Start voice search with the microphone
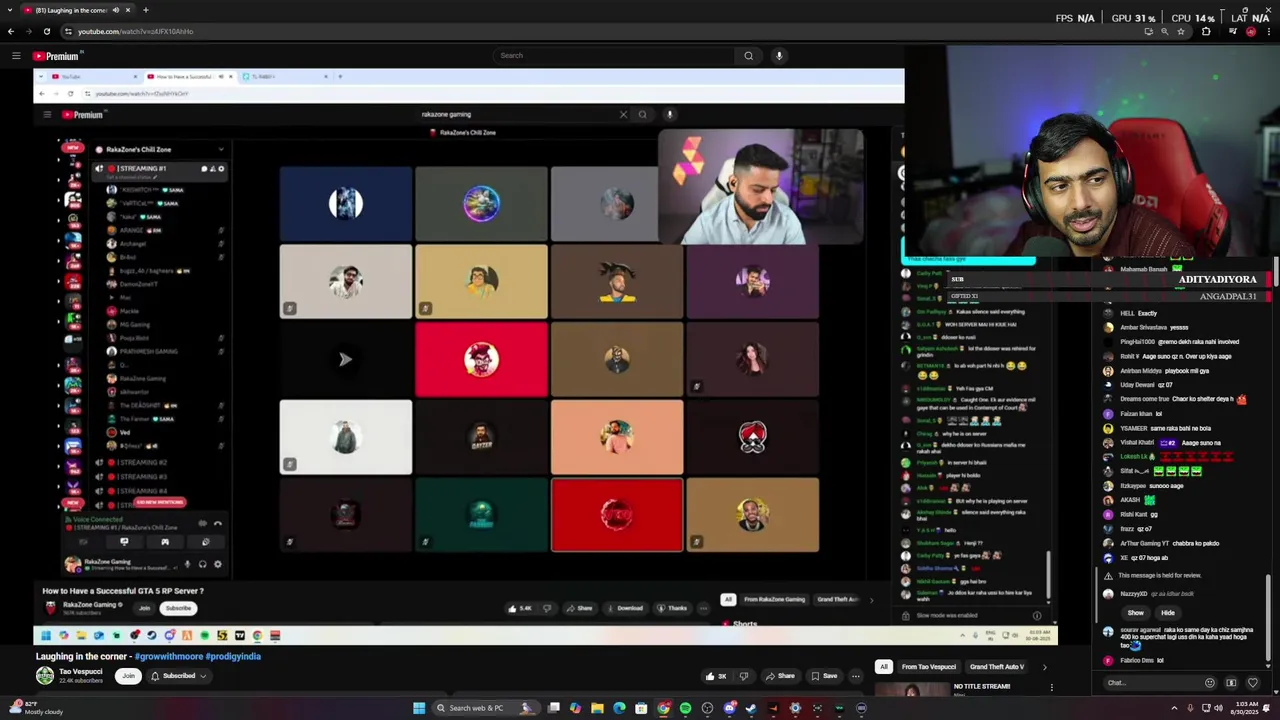Image resolution: width=1280 pixels, height=720 pixels. [779, 56]
